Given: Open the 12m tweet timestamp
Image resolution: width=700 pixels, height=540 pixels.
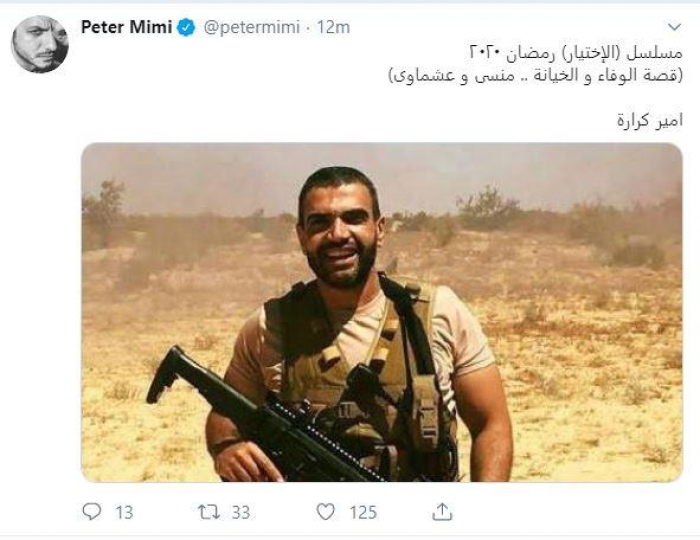Looking at the screenshot, I should tap(333, 28).
